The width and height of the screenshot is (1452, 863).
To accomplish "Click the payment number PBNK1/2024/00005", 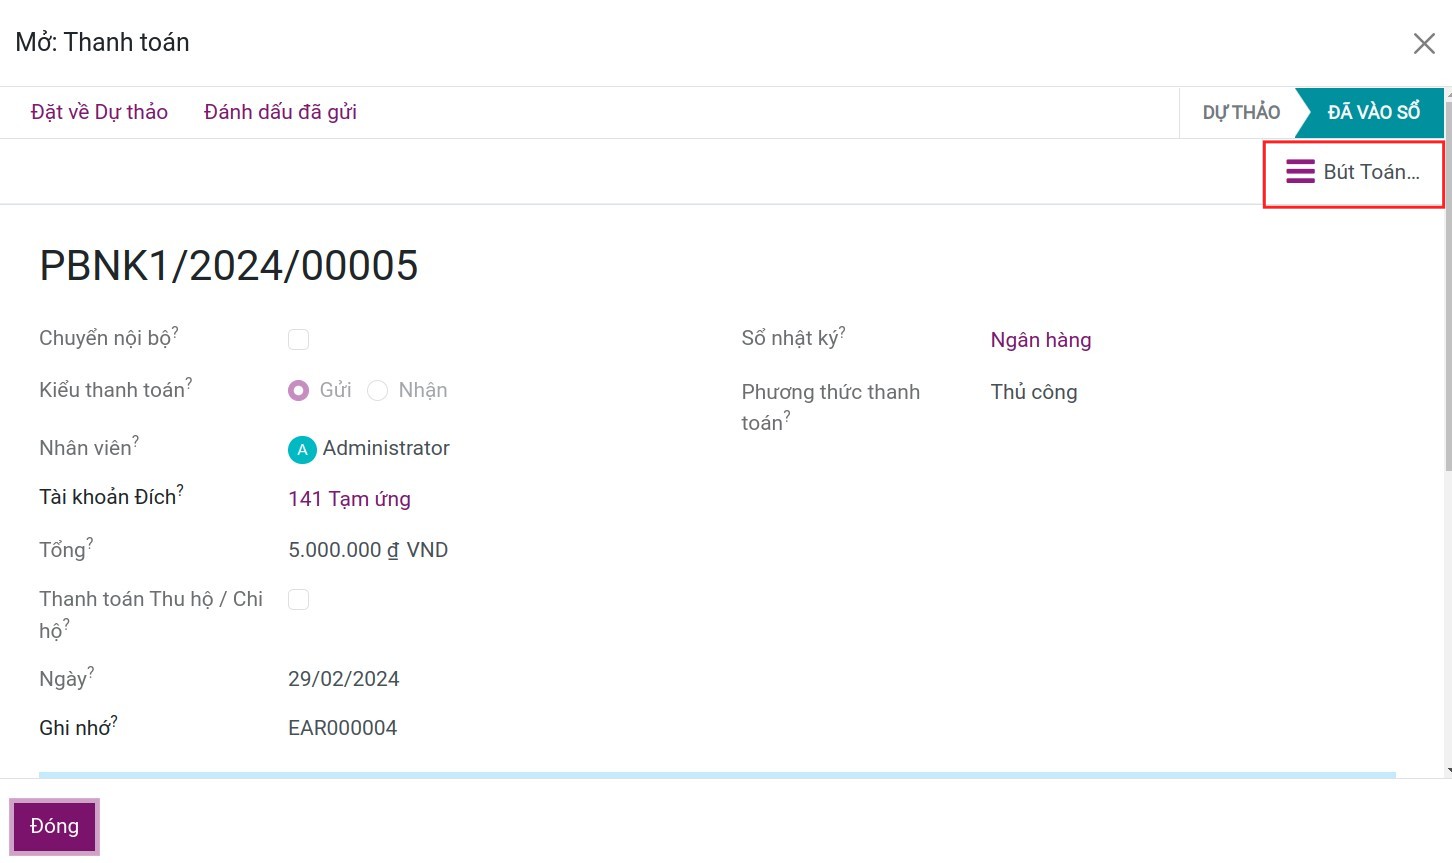I will [x=229, y=265].
